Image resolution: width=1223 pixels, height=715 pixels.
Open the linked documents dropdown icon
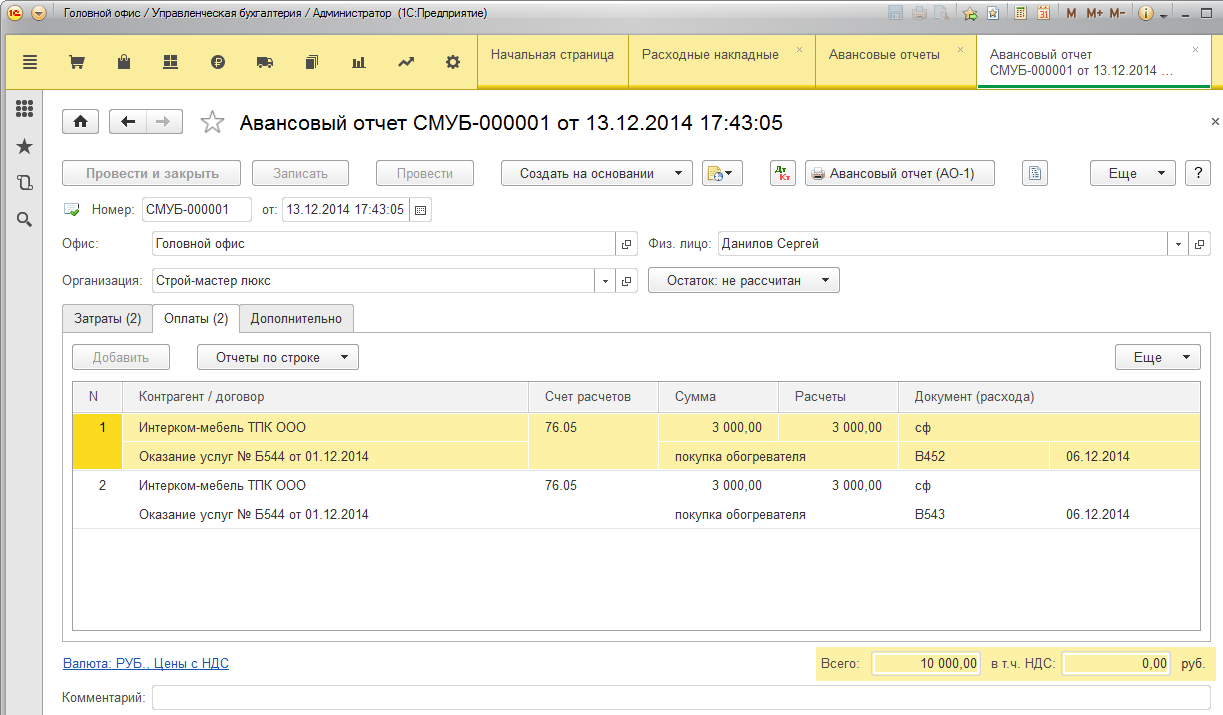click(x=722, y=173)
